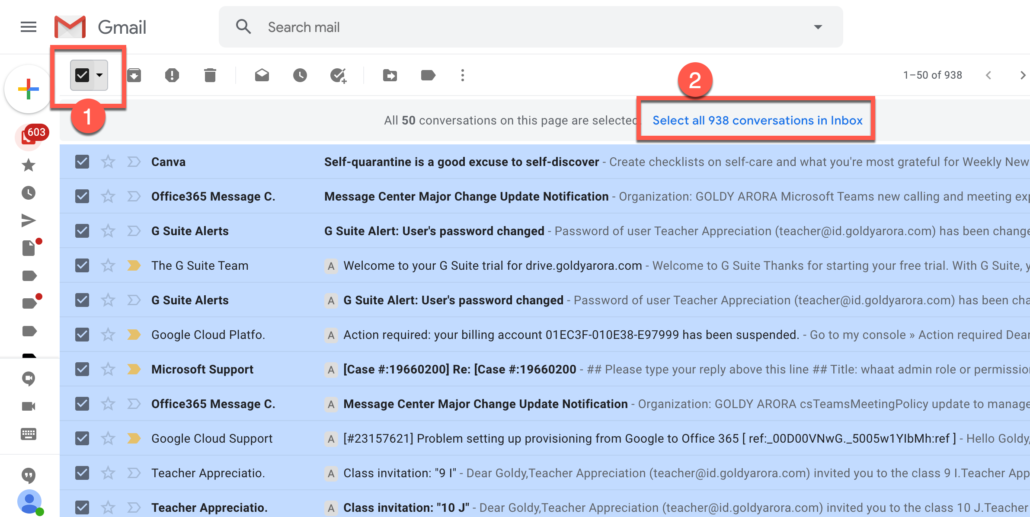Image resolution: width=1030 pixels, height=517 pixels.
Task: Open Starred folder in sidebar
Action: pos(28,165)
